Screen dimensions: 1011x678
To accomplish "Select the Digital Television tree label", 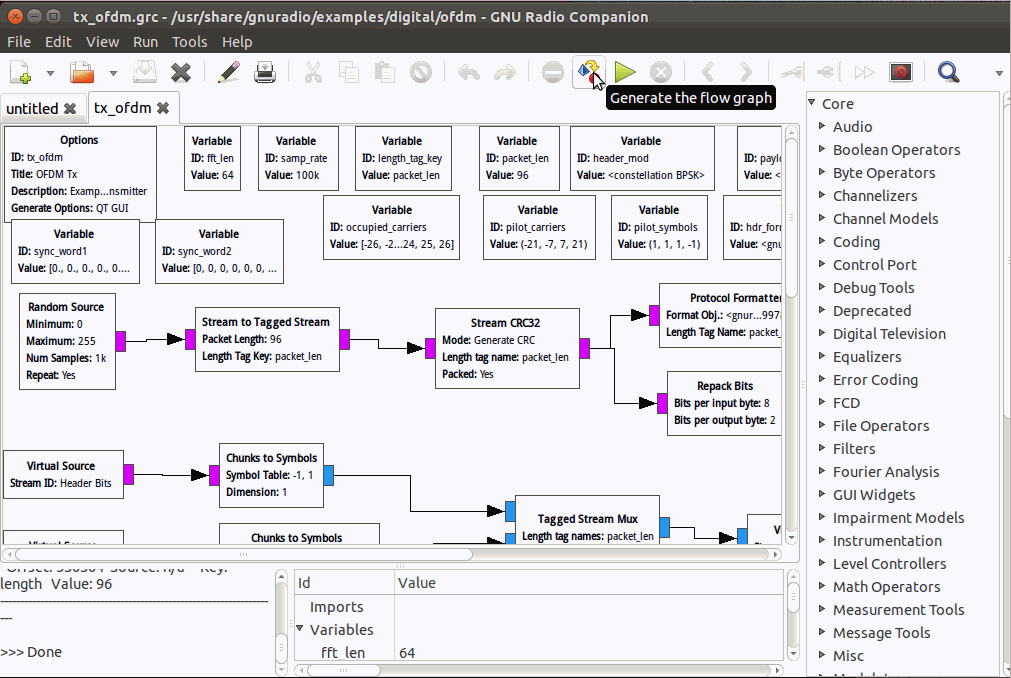I will (x=889, y=334).
